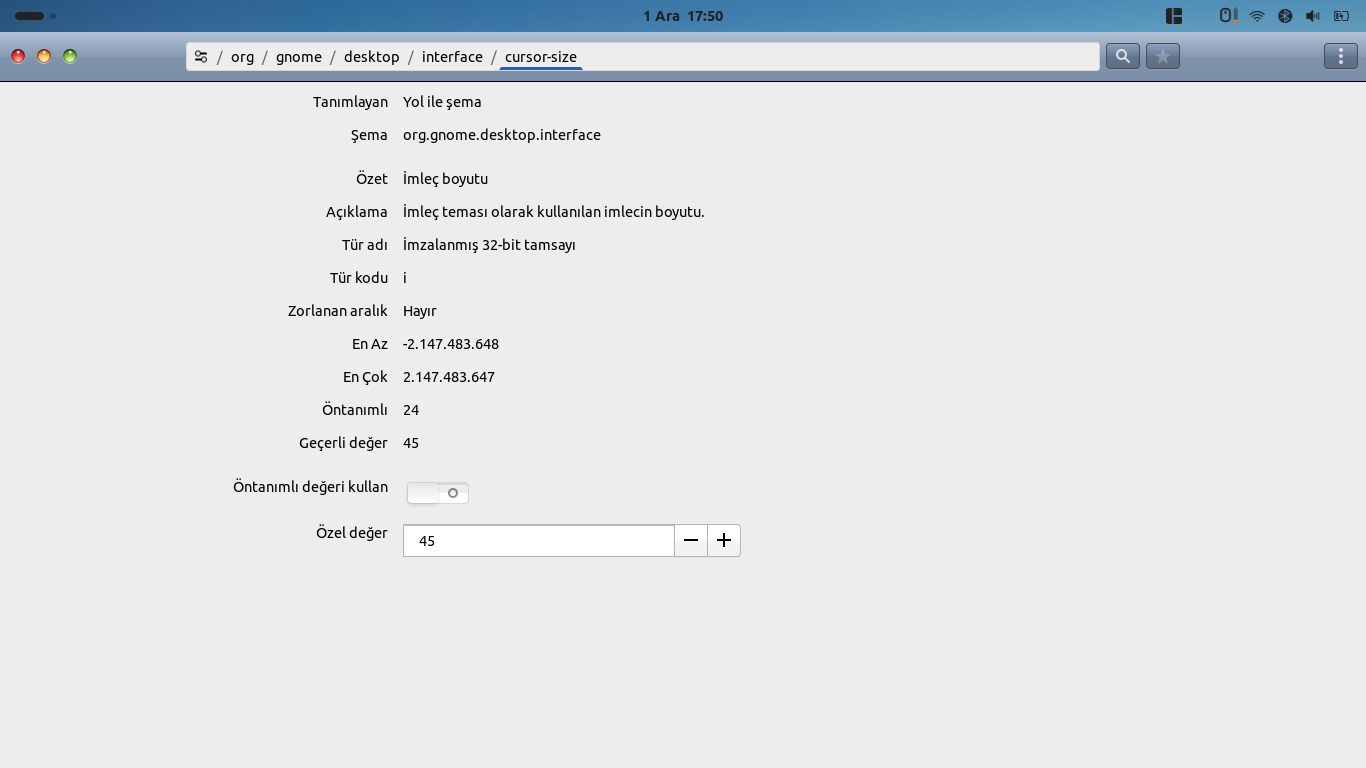1366x768 pixels.
Task: Decrease custom value with minus button
Action: click(691, 541)
